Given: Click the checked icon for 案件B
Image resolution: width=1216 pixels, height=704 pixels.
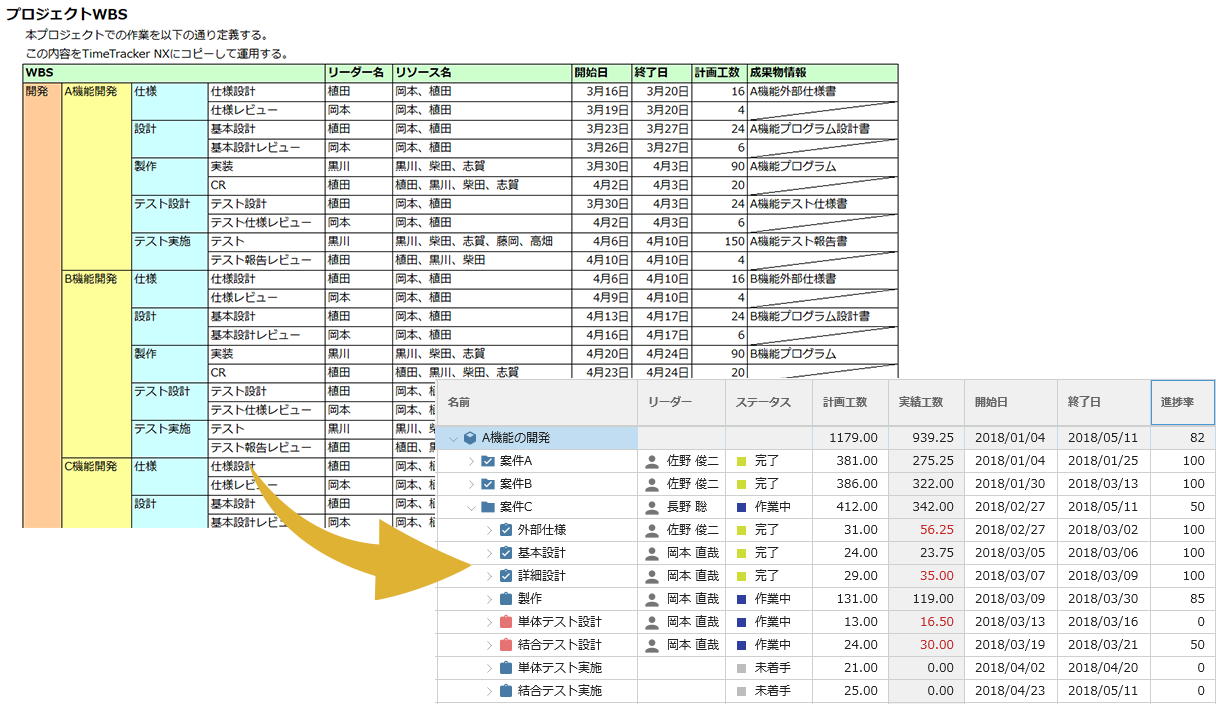Looking at the screenshot, I should (488, 484).
